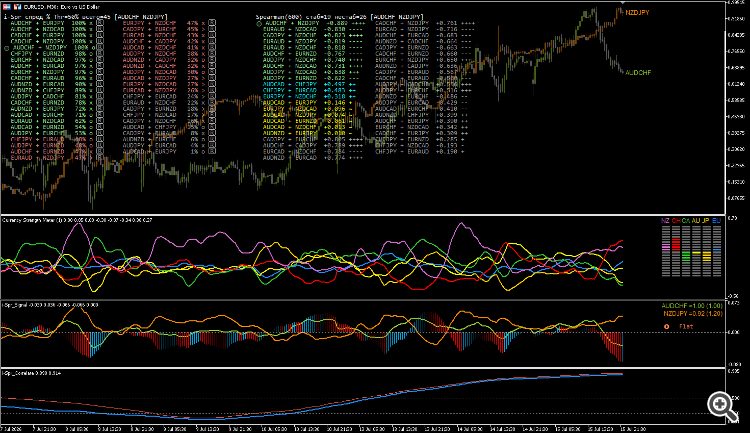Click the R button for CADCHF + EURAUD 96%
This screenshot has height=433, width=750.
pos(99,78)
